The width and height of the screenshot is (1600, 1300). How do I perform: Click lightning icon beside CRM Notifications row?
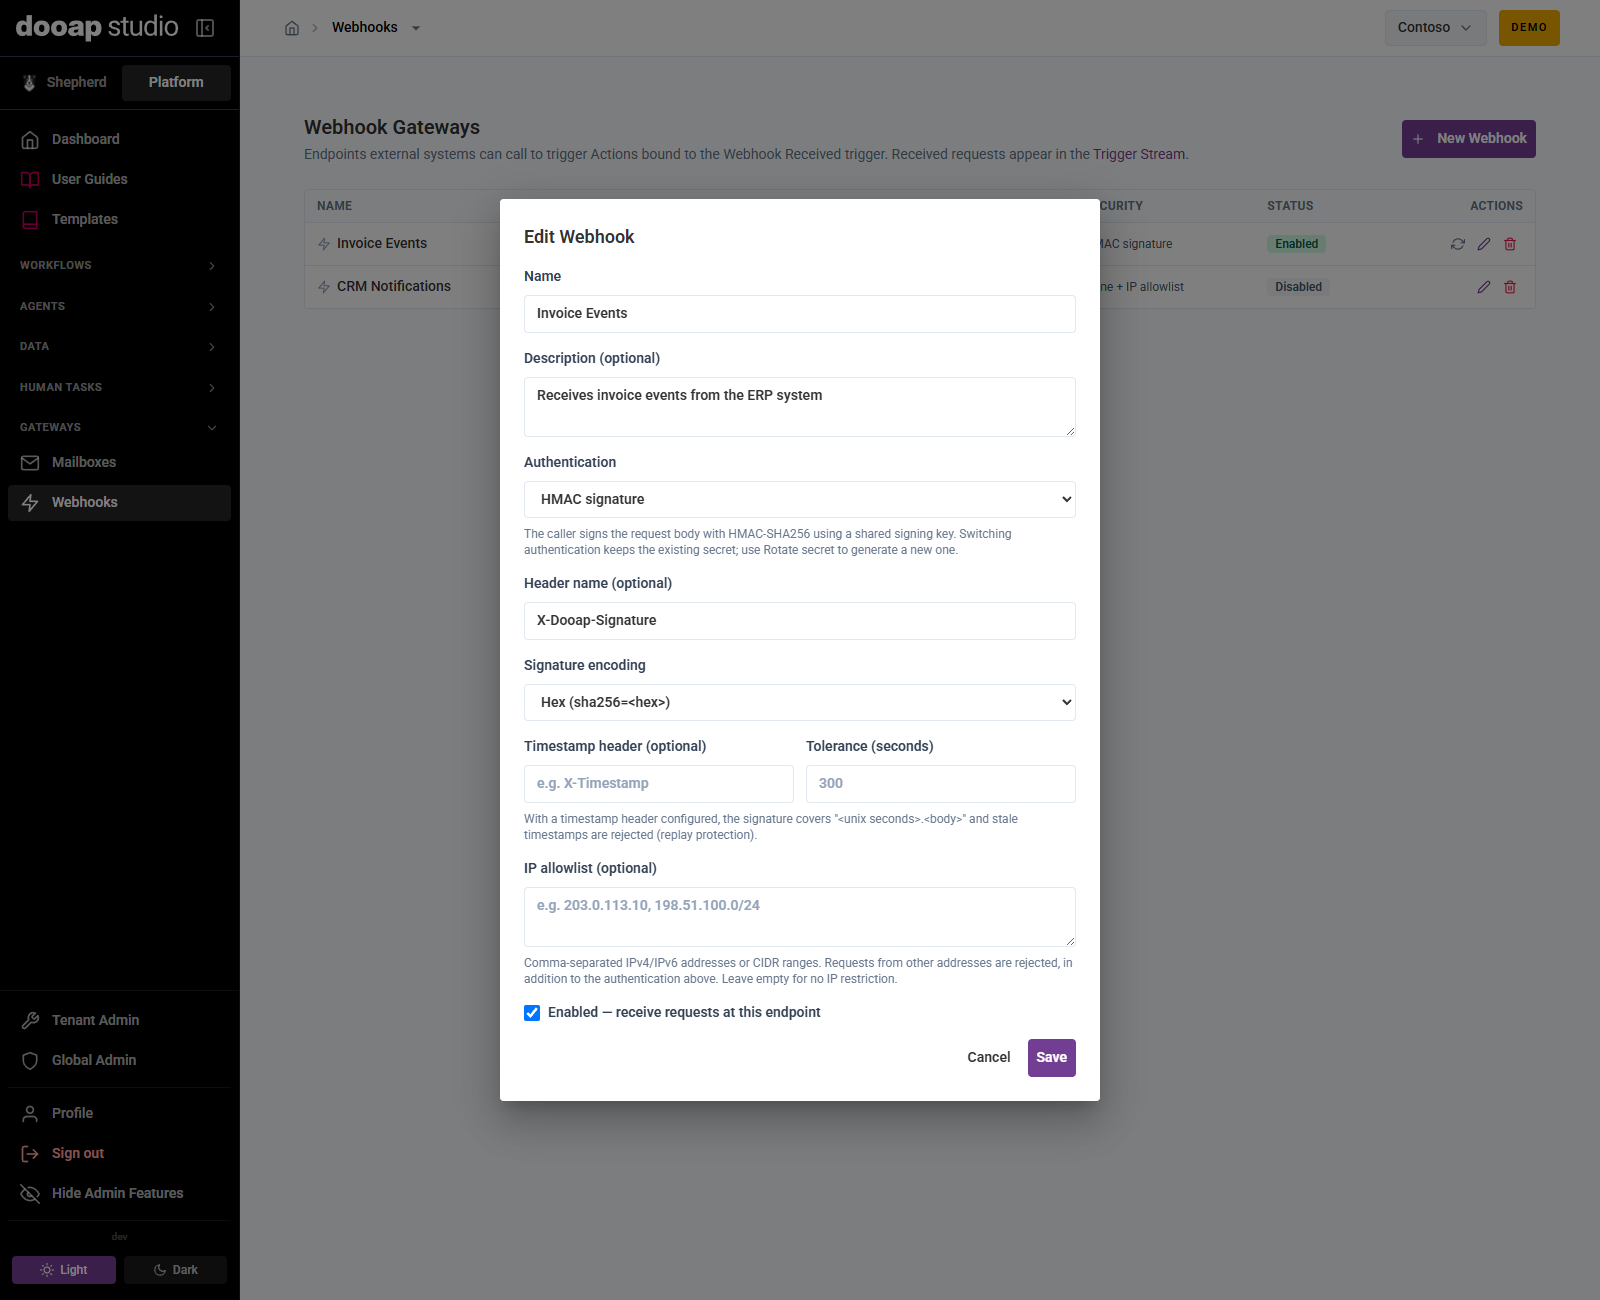coord(324,287)
